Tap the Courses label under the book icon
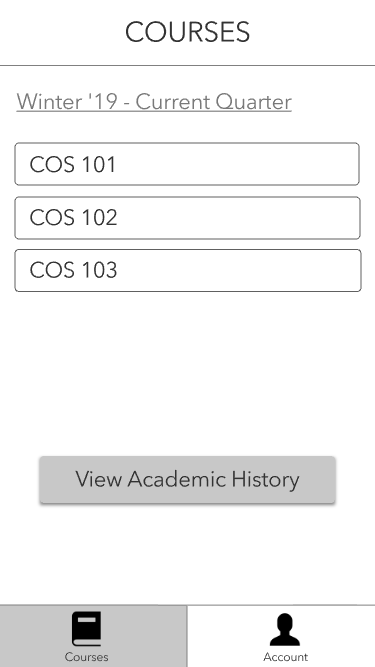The image size is (375, 667). (x=86, y=657)
